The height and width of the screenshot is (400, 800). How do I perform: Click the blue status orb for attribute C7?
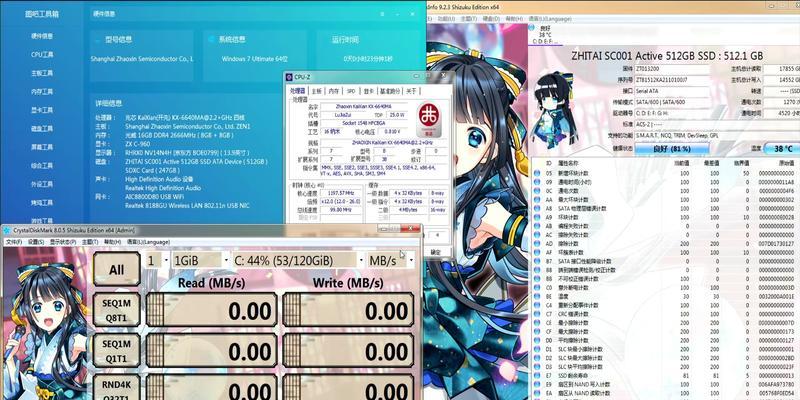pos(537,314)
